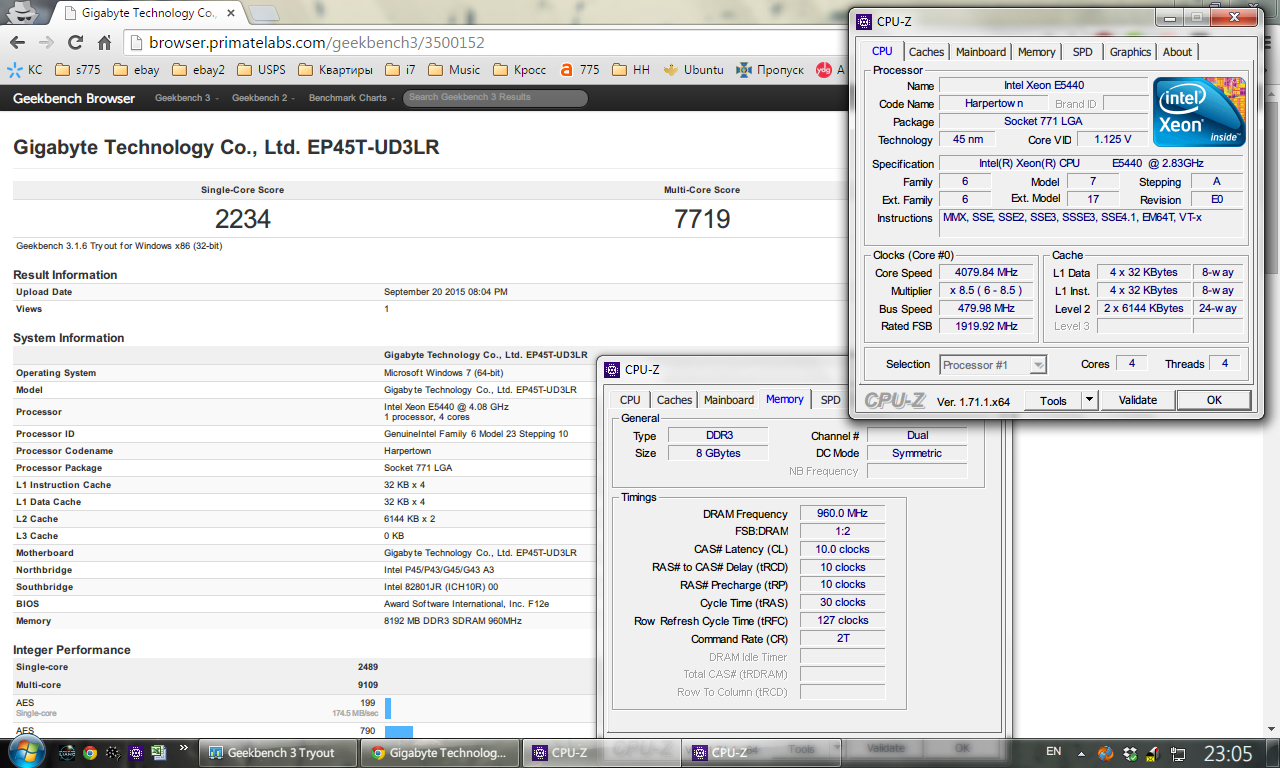Click the EN language indicator
Screen dimensions: 1280x768
[x=1053, y=752]
